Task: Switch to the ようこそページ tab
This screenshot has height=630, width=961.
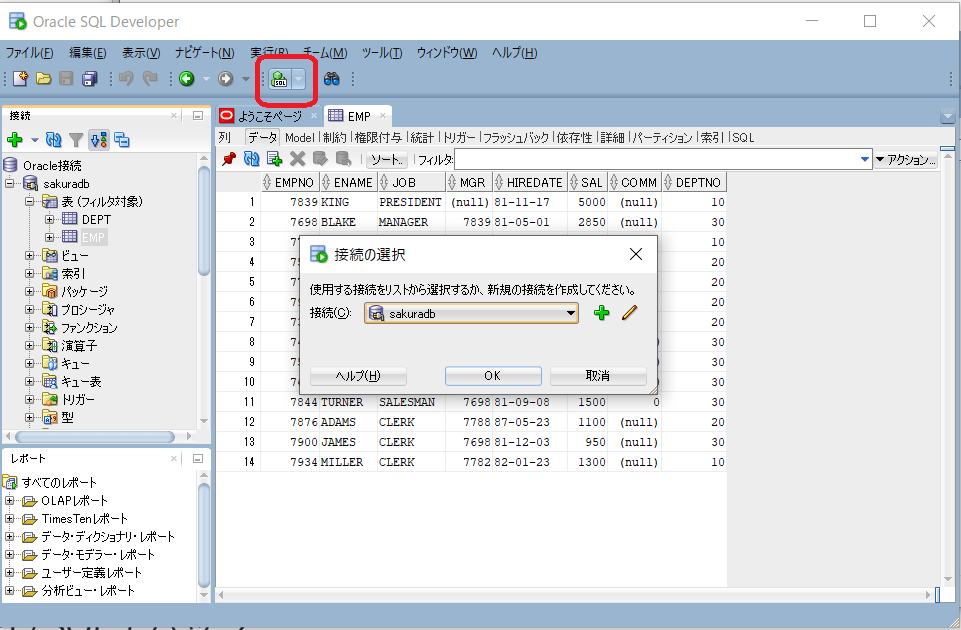Action: (x=269, y=116)
